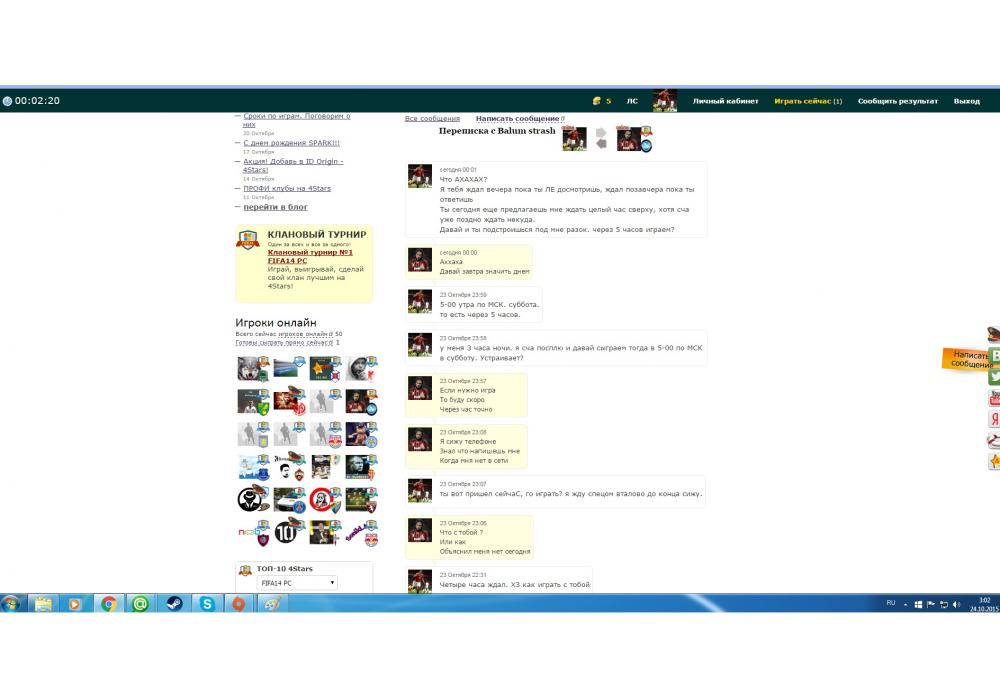Open Steam from the Windows taskbar

point(174,604)
